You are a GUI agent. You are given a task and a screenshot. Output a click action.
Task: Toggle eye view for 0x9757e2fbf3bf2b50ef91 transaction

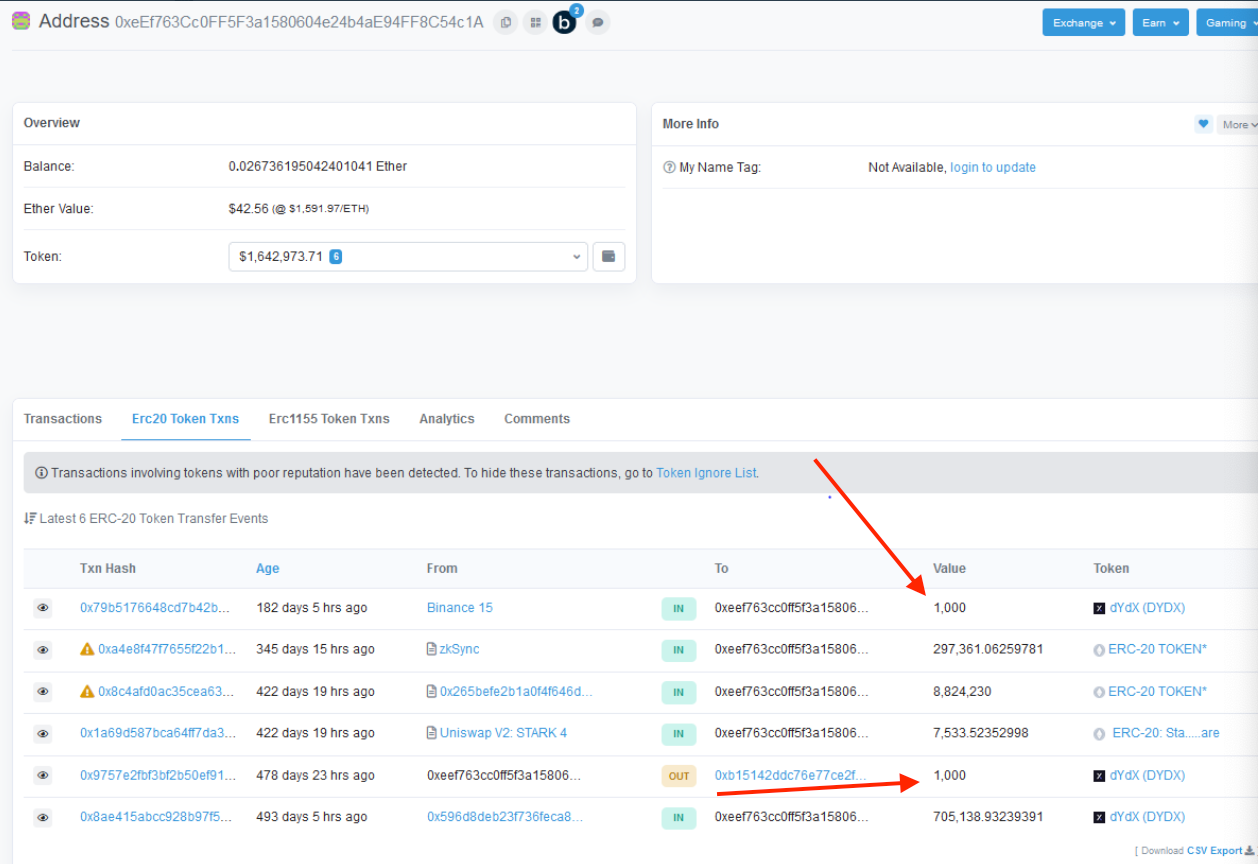pyautogui.click(x=43, y=775)
